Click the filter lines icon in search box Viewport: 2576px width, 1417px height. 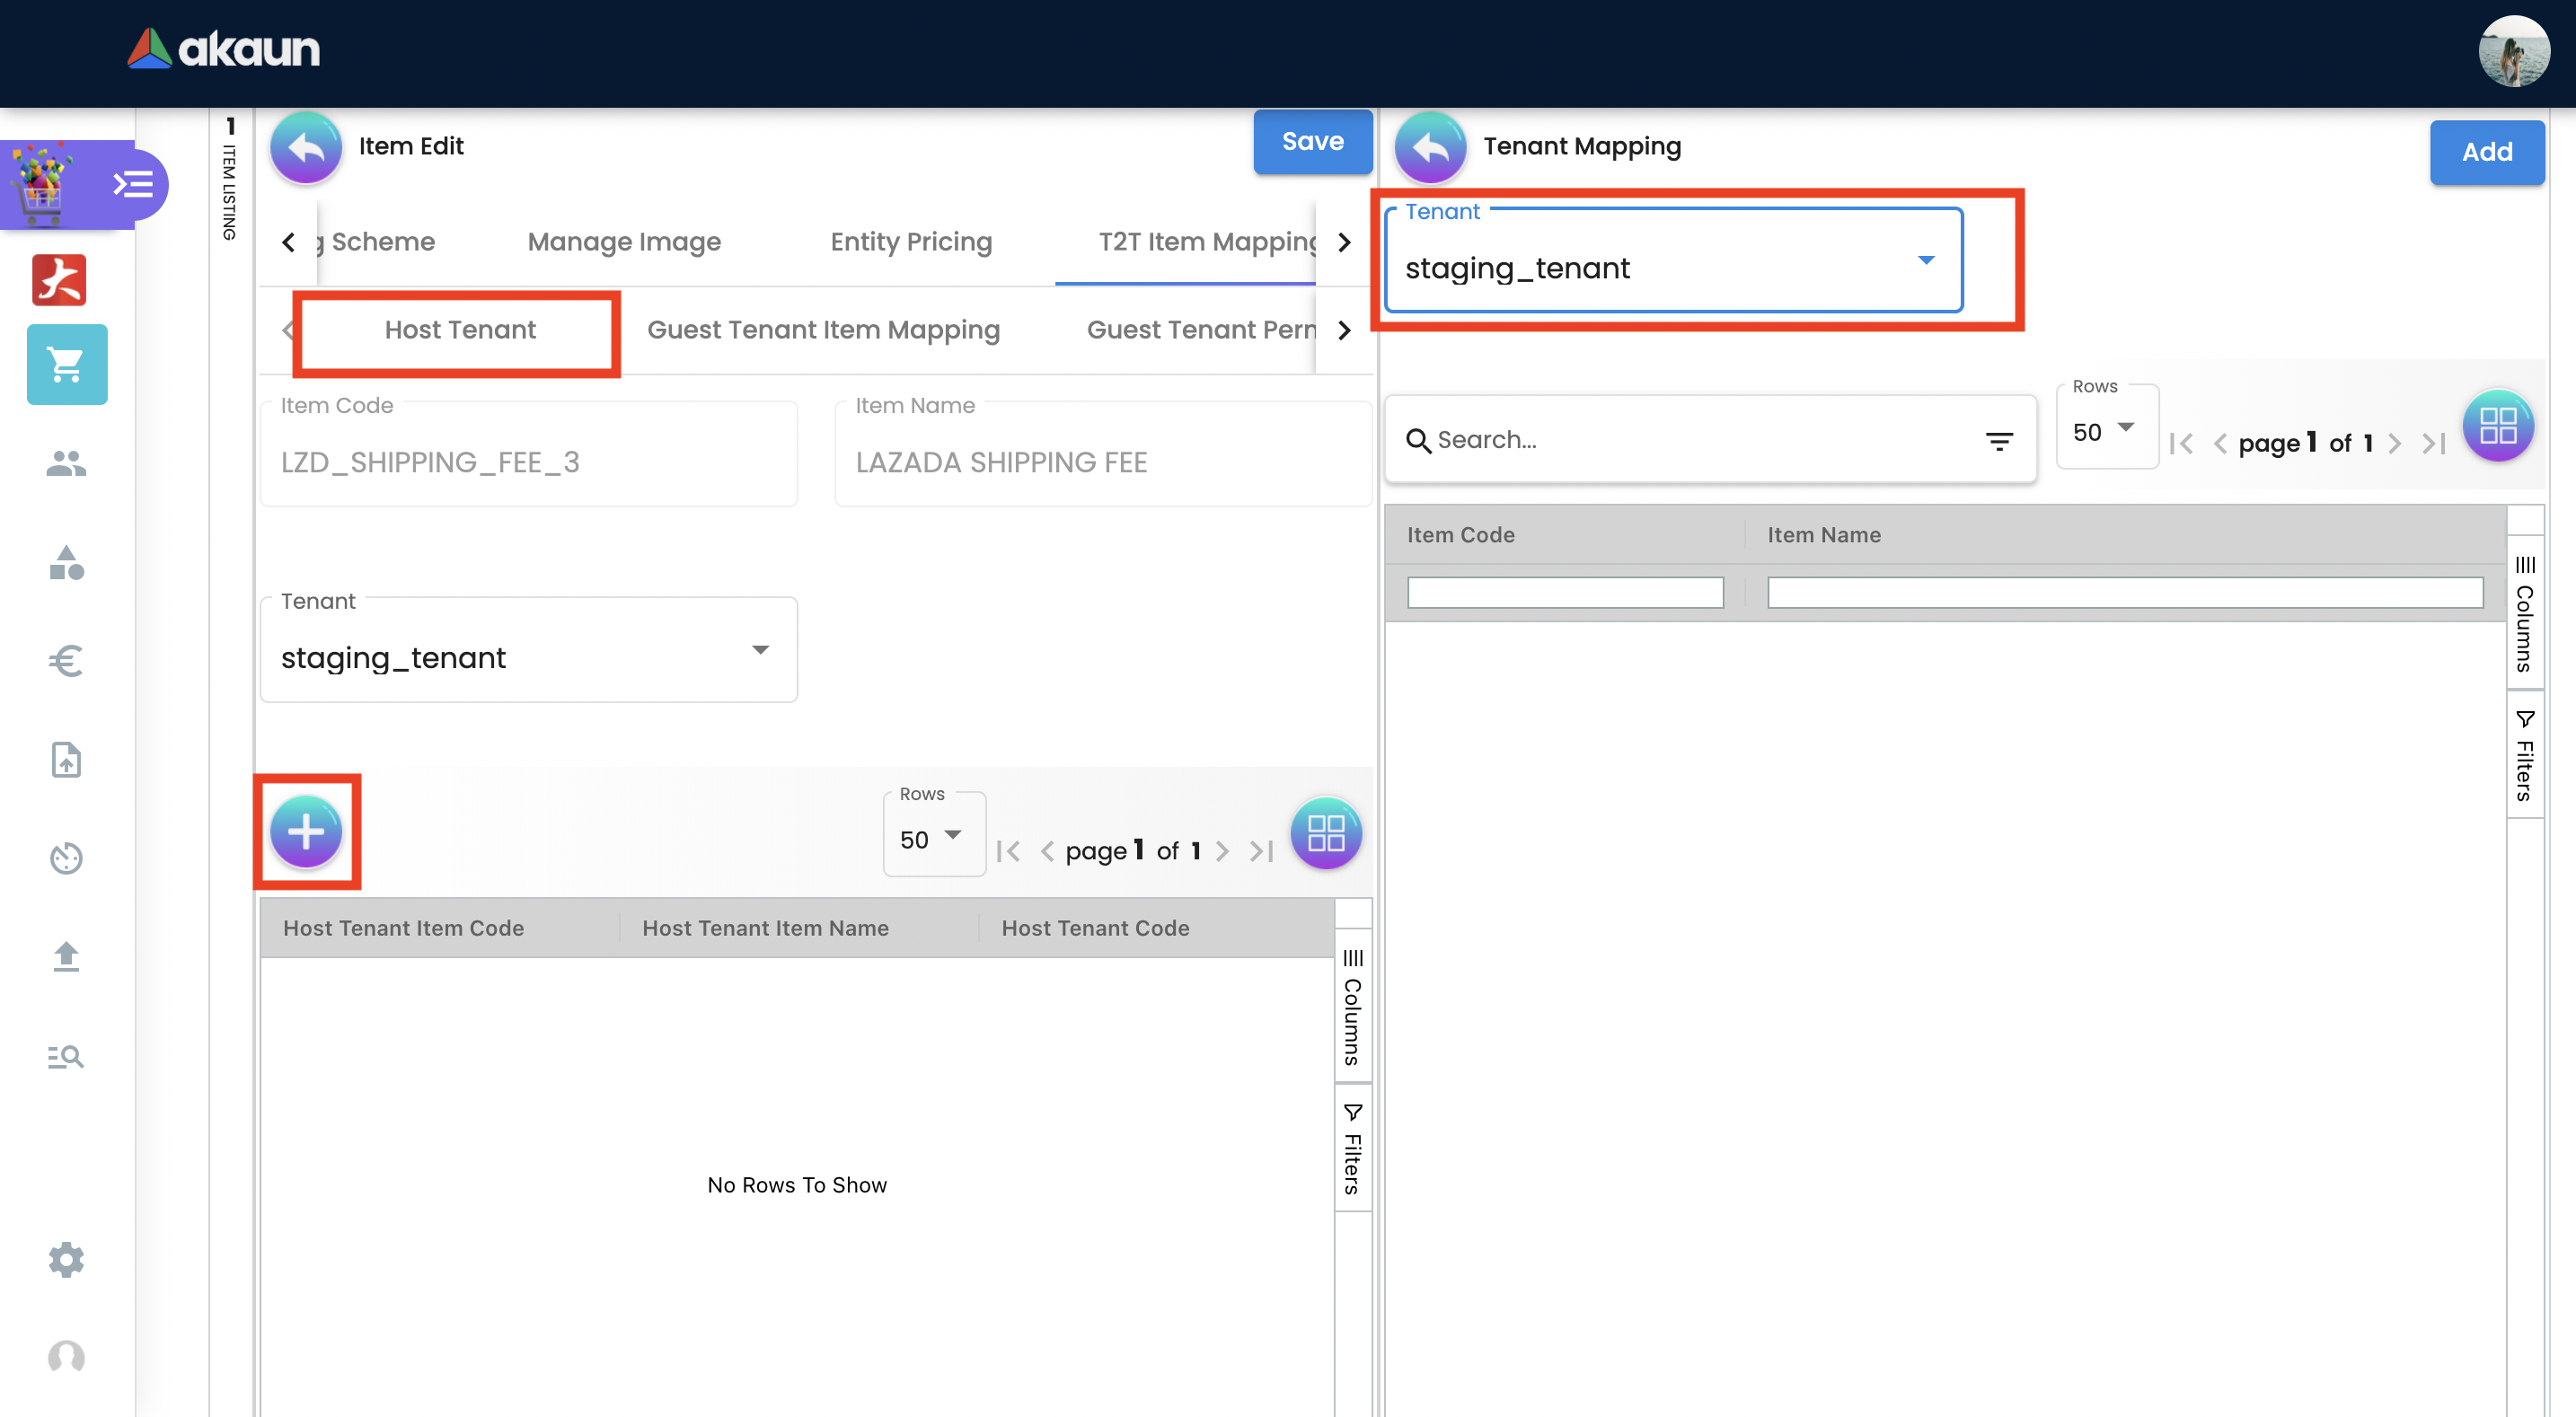click(1998, 440)
